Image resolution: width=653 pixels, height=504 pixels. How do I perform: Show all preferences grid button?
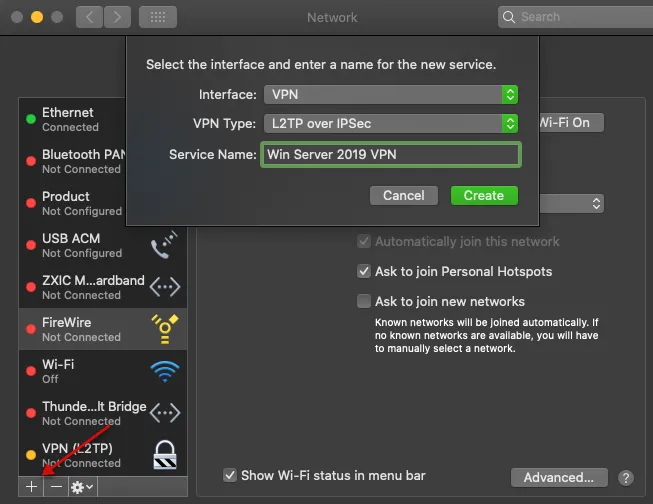click(158, 17)
